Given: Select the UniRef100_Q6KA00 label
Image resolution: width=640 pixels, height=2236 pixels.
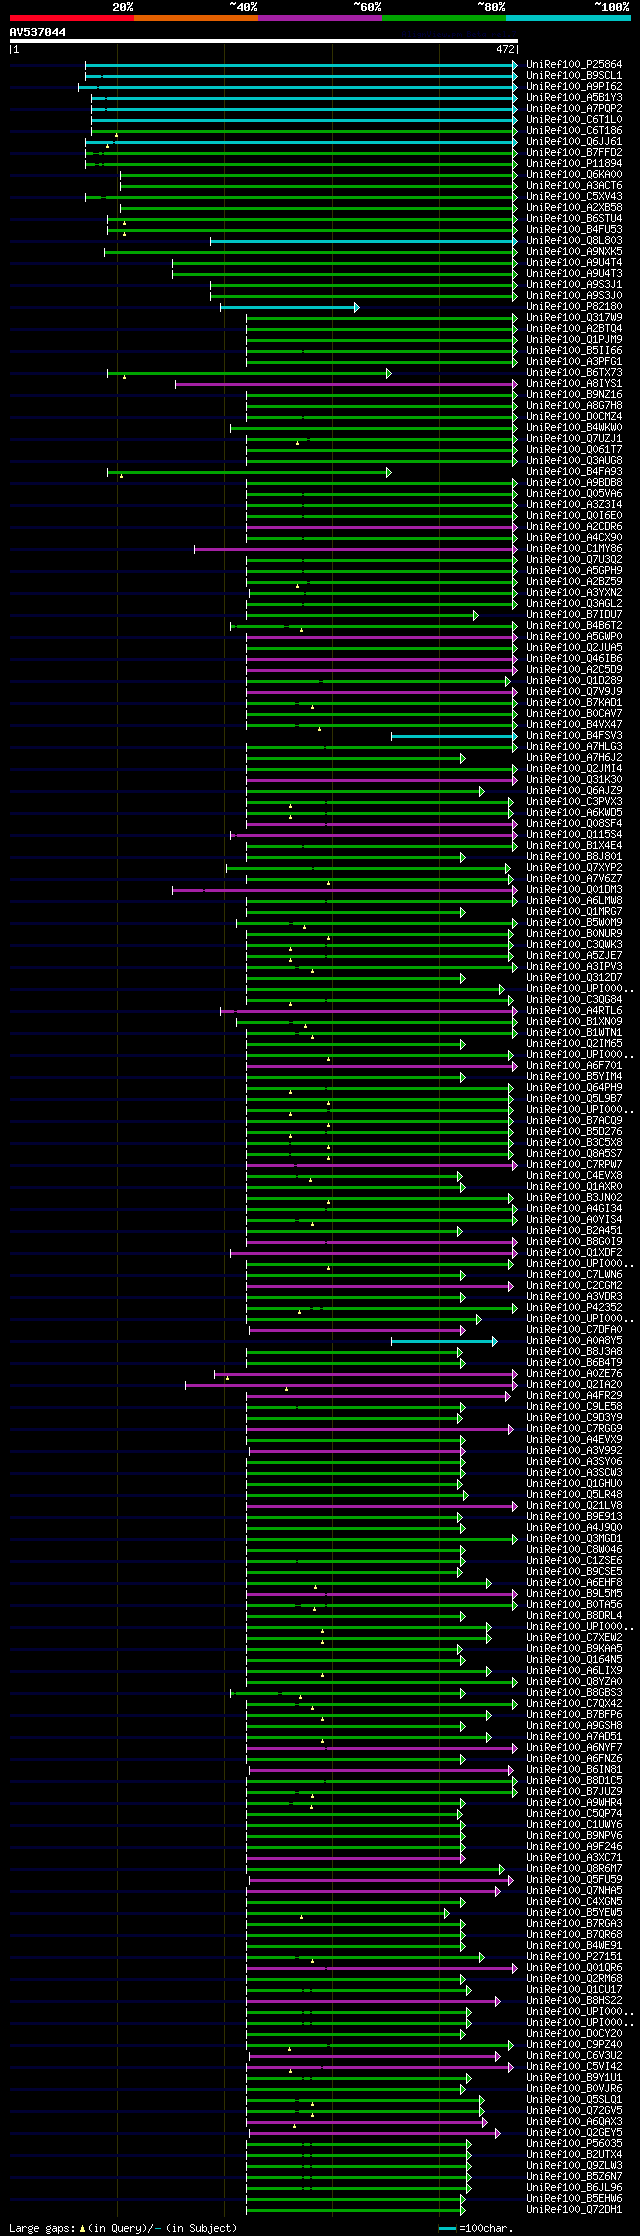Looking at the screenshot, I should click(x=574, y=175).
